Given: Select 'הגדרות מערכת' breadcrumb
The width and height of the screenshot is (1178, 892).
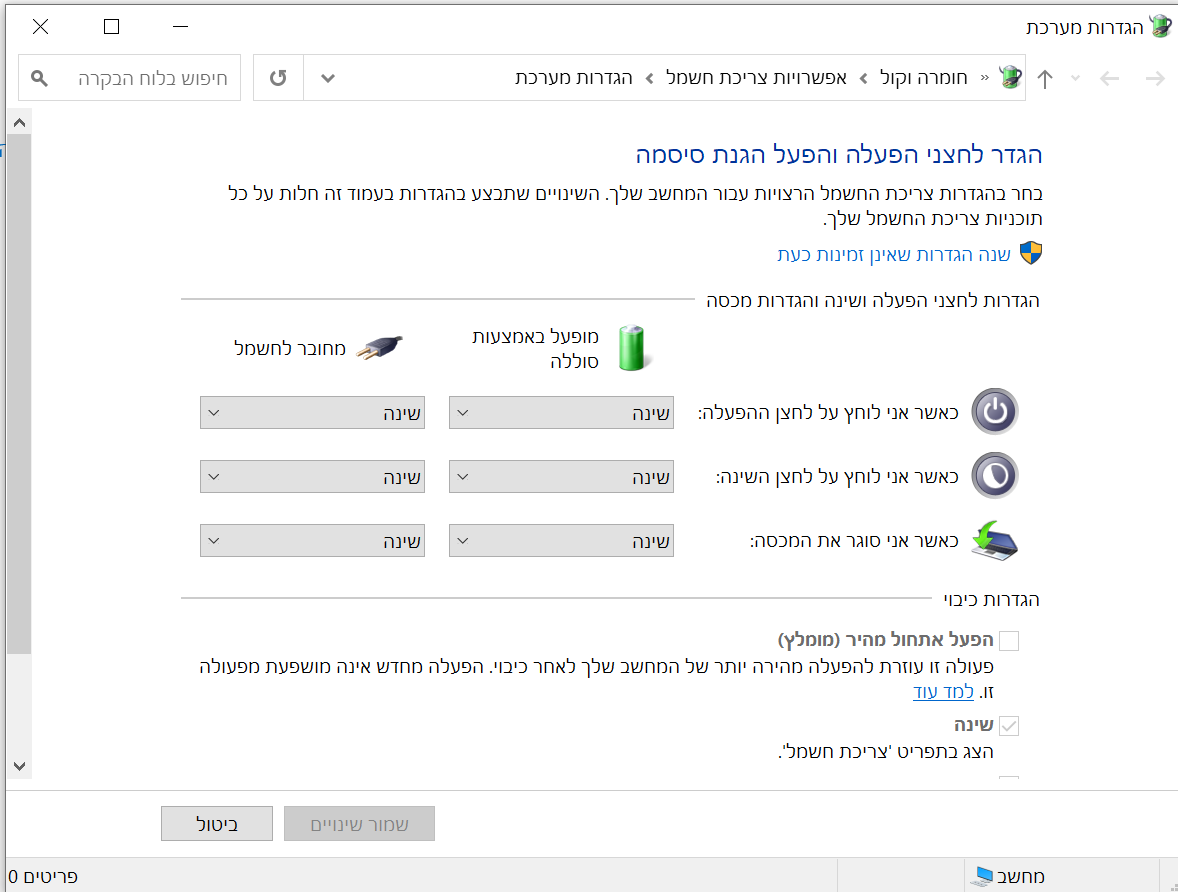Looking at the screenshot, I should coord(573,77).
